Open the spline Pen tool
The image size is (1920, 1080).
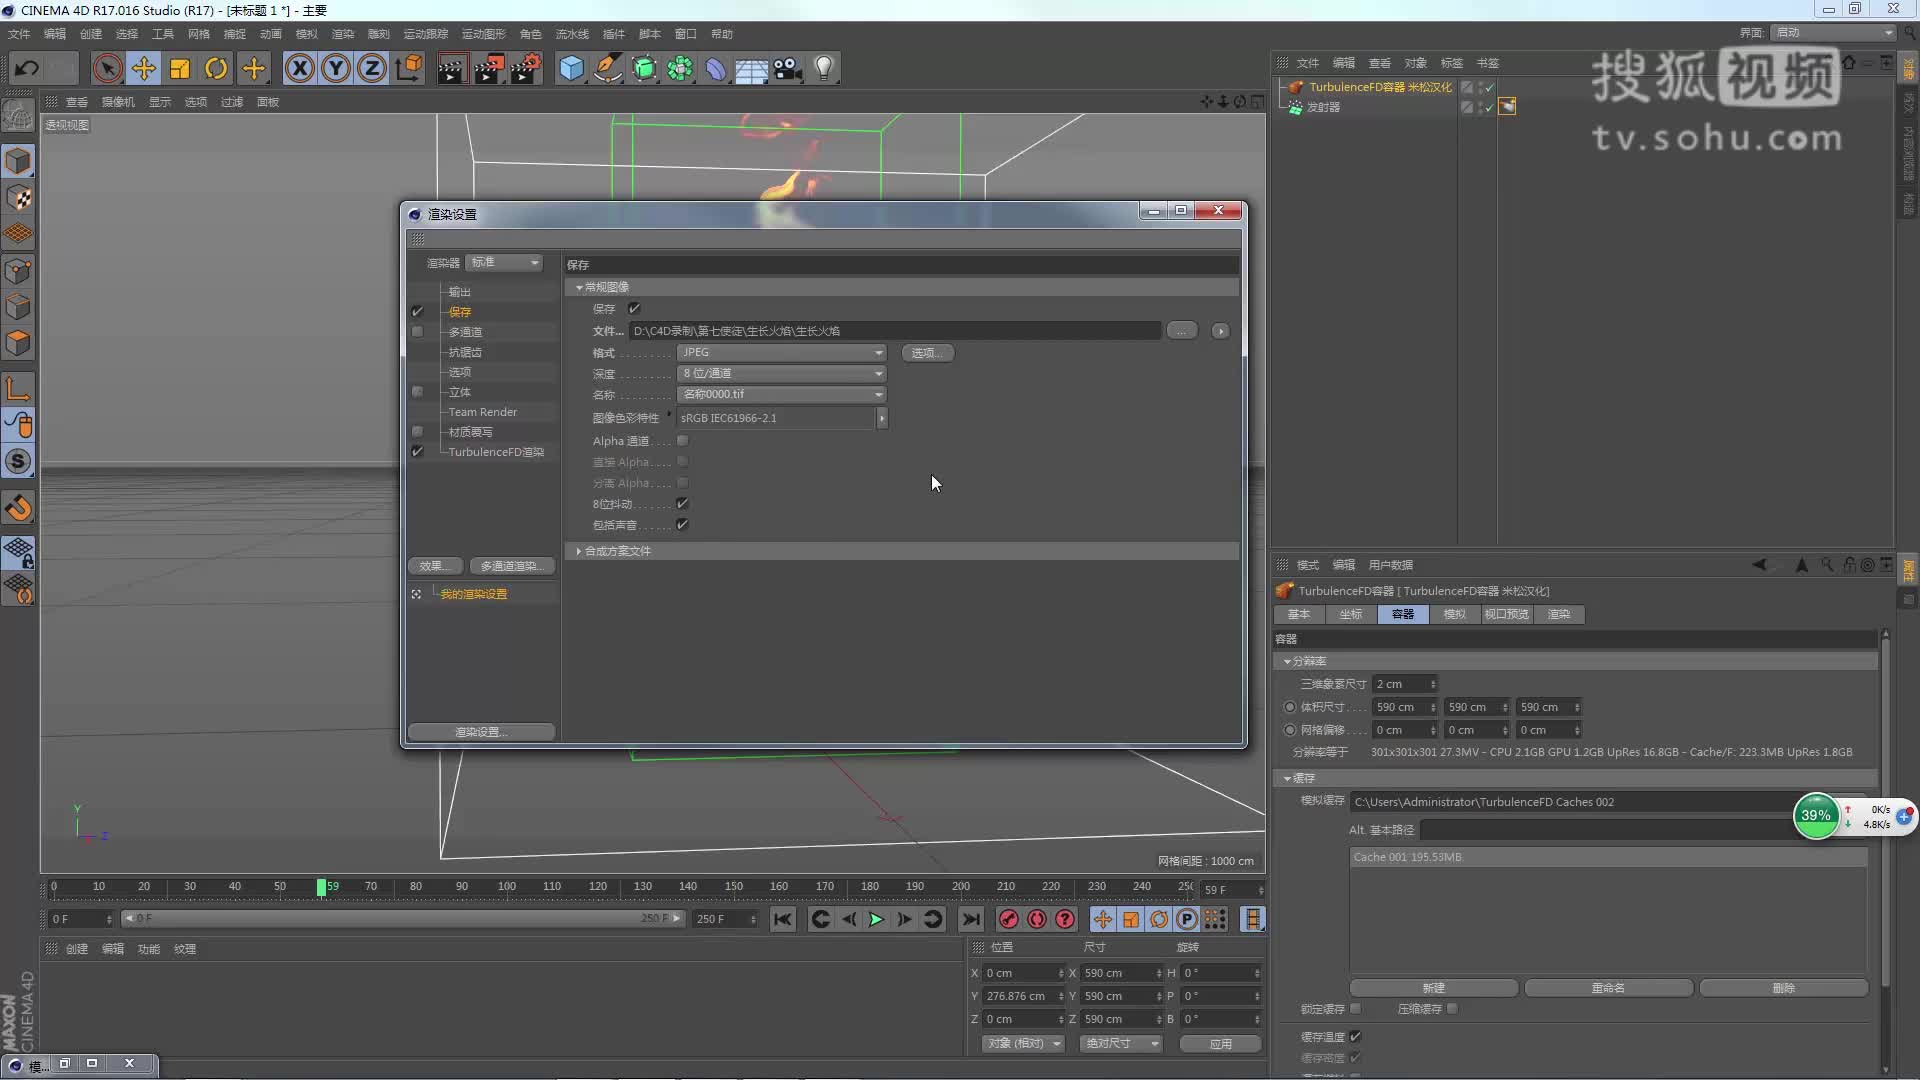point(607,68)
